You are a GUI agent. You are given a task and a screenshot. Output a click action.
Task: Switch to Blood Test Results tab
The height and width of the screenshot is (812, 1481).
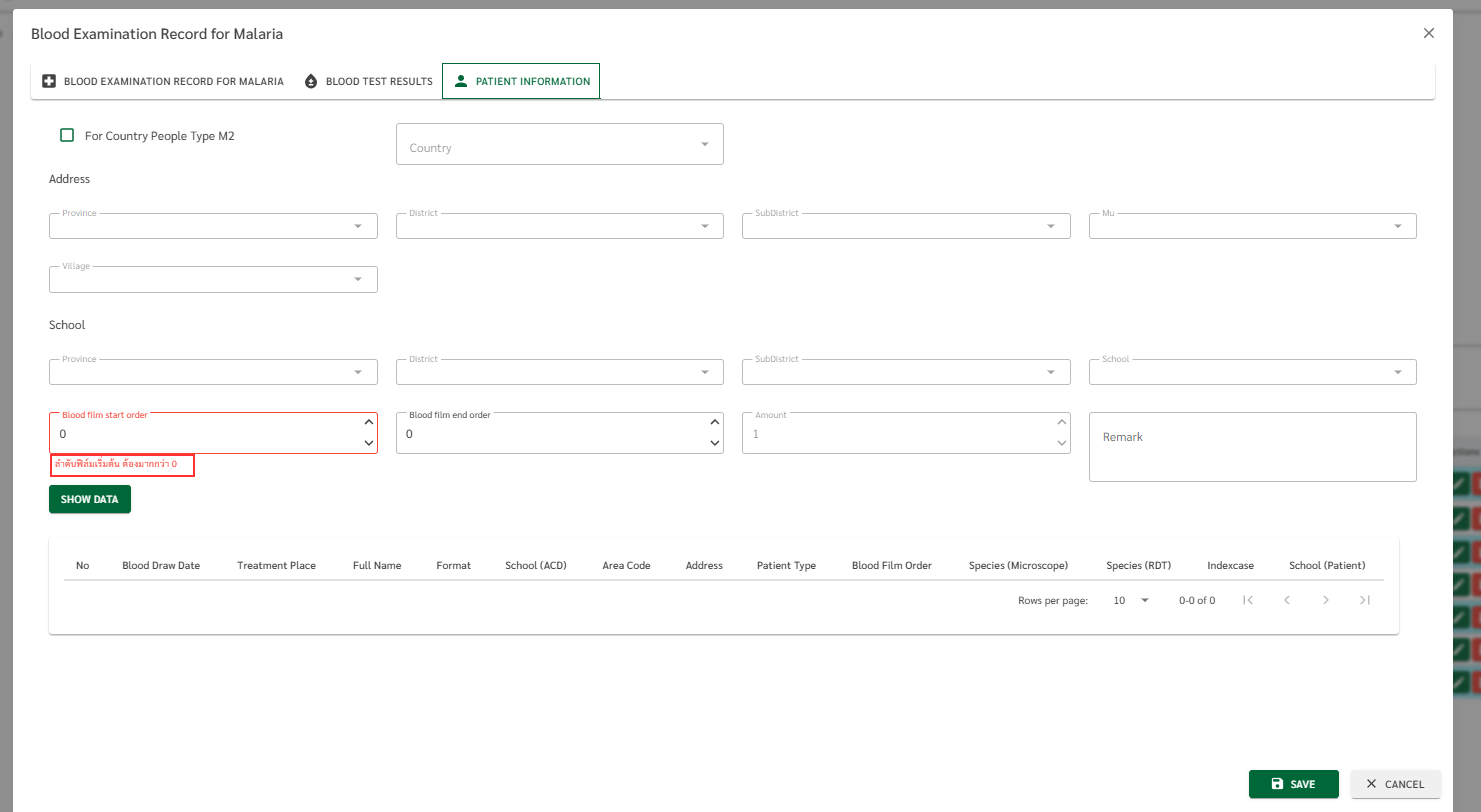click(368, 81)
